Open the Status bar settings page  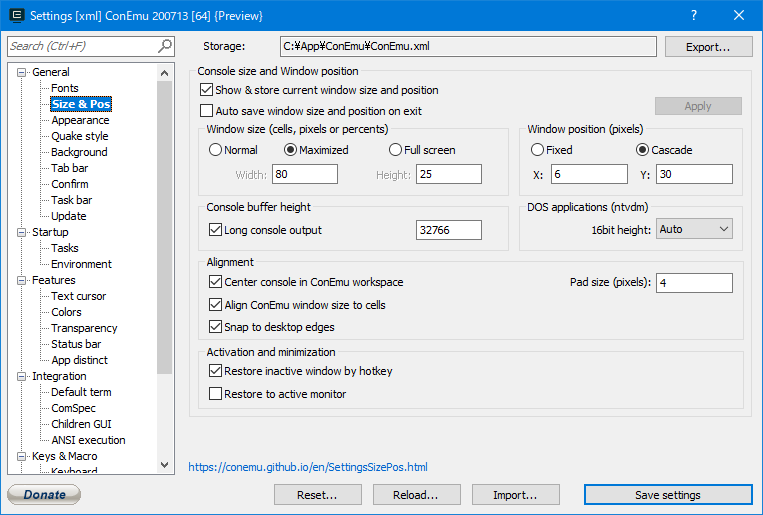[x=76, y=345]
